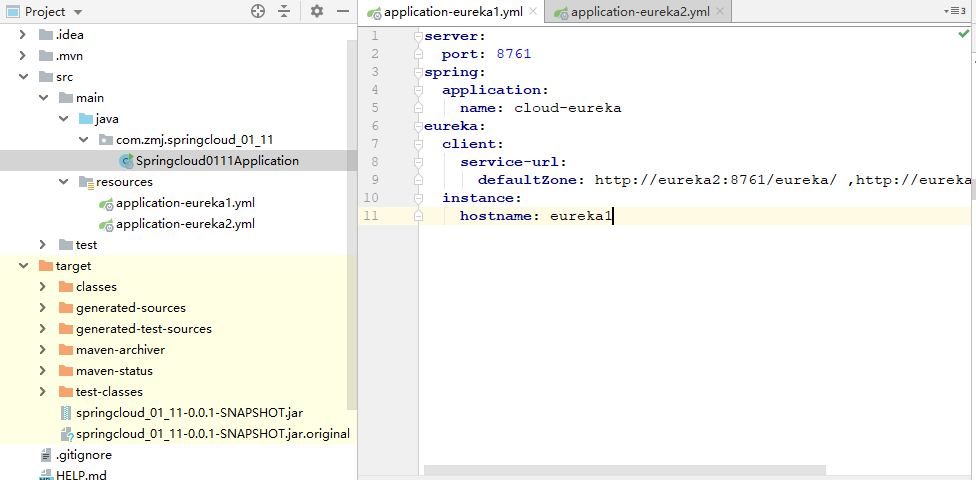Collapse the src folder
The width and height of the screenshot is (976, 480).
23,77
